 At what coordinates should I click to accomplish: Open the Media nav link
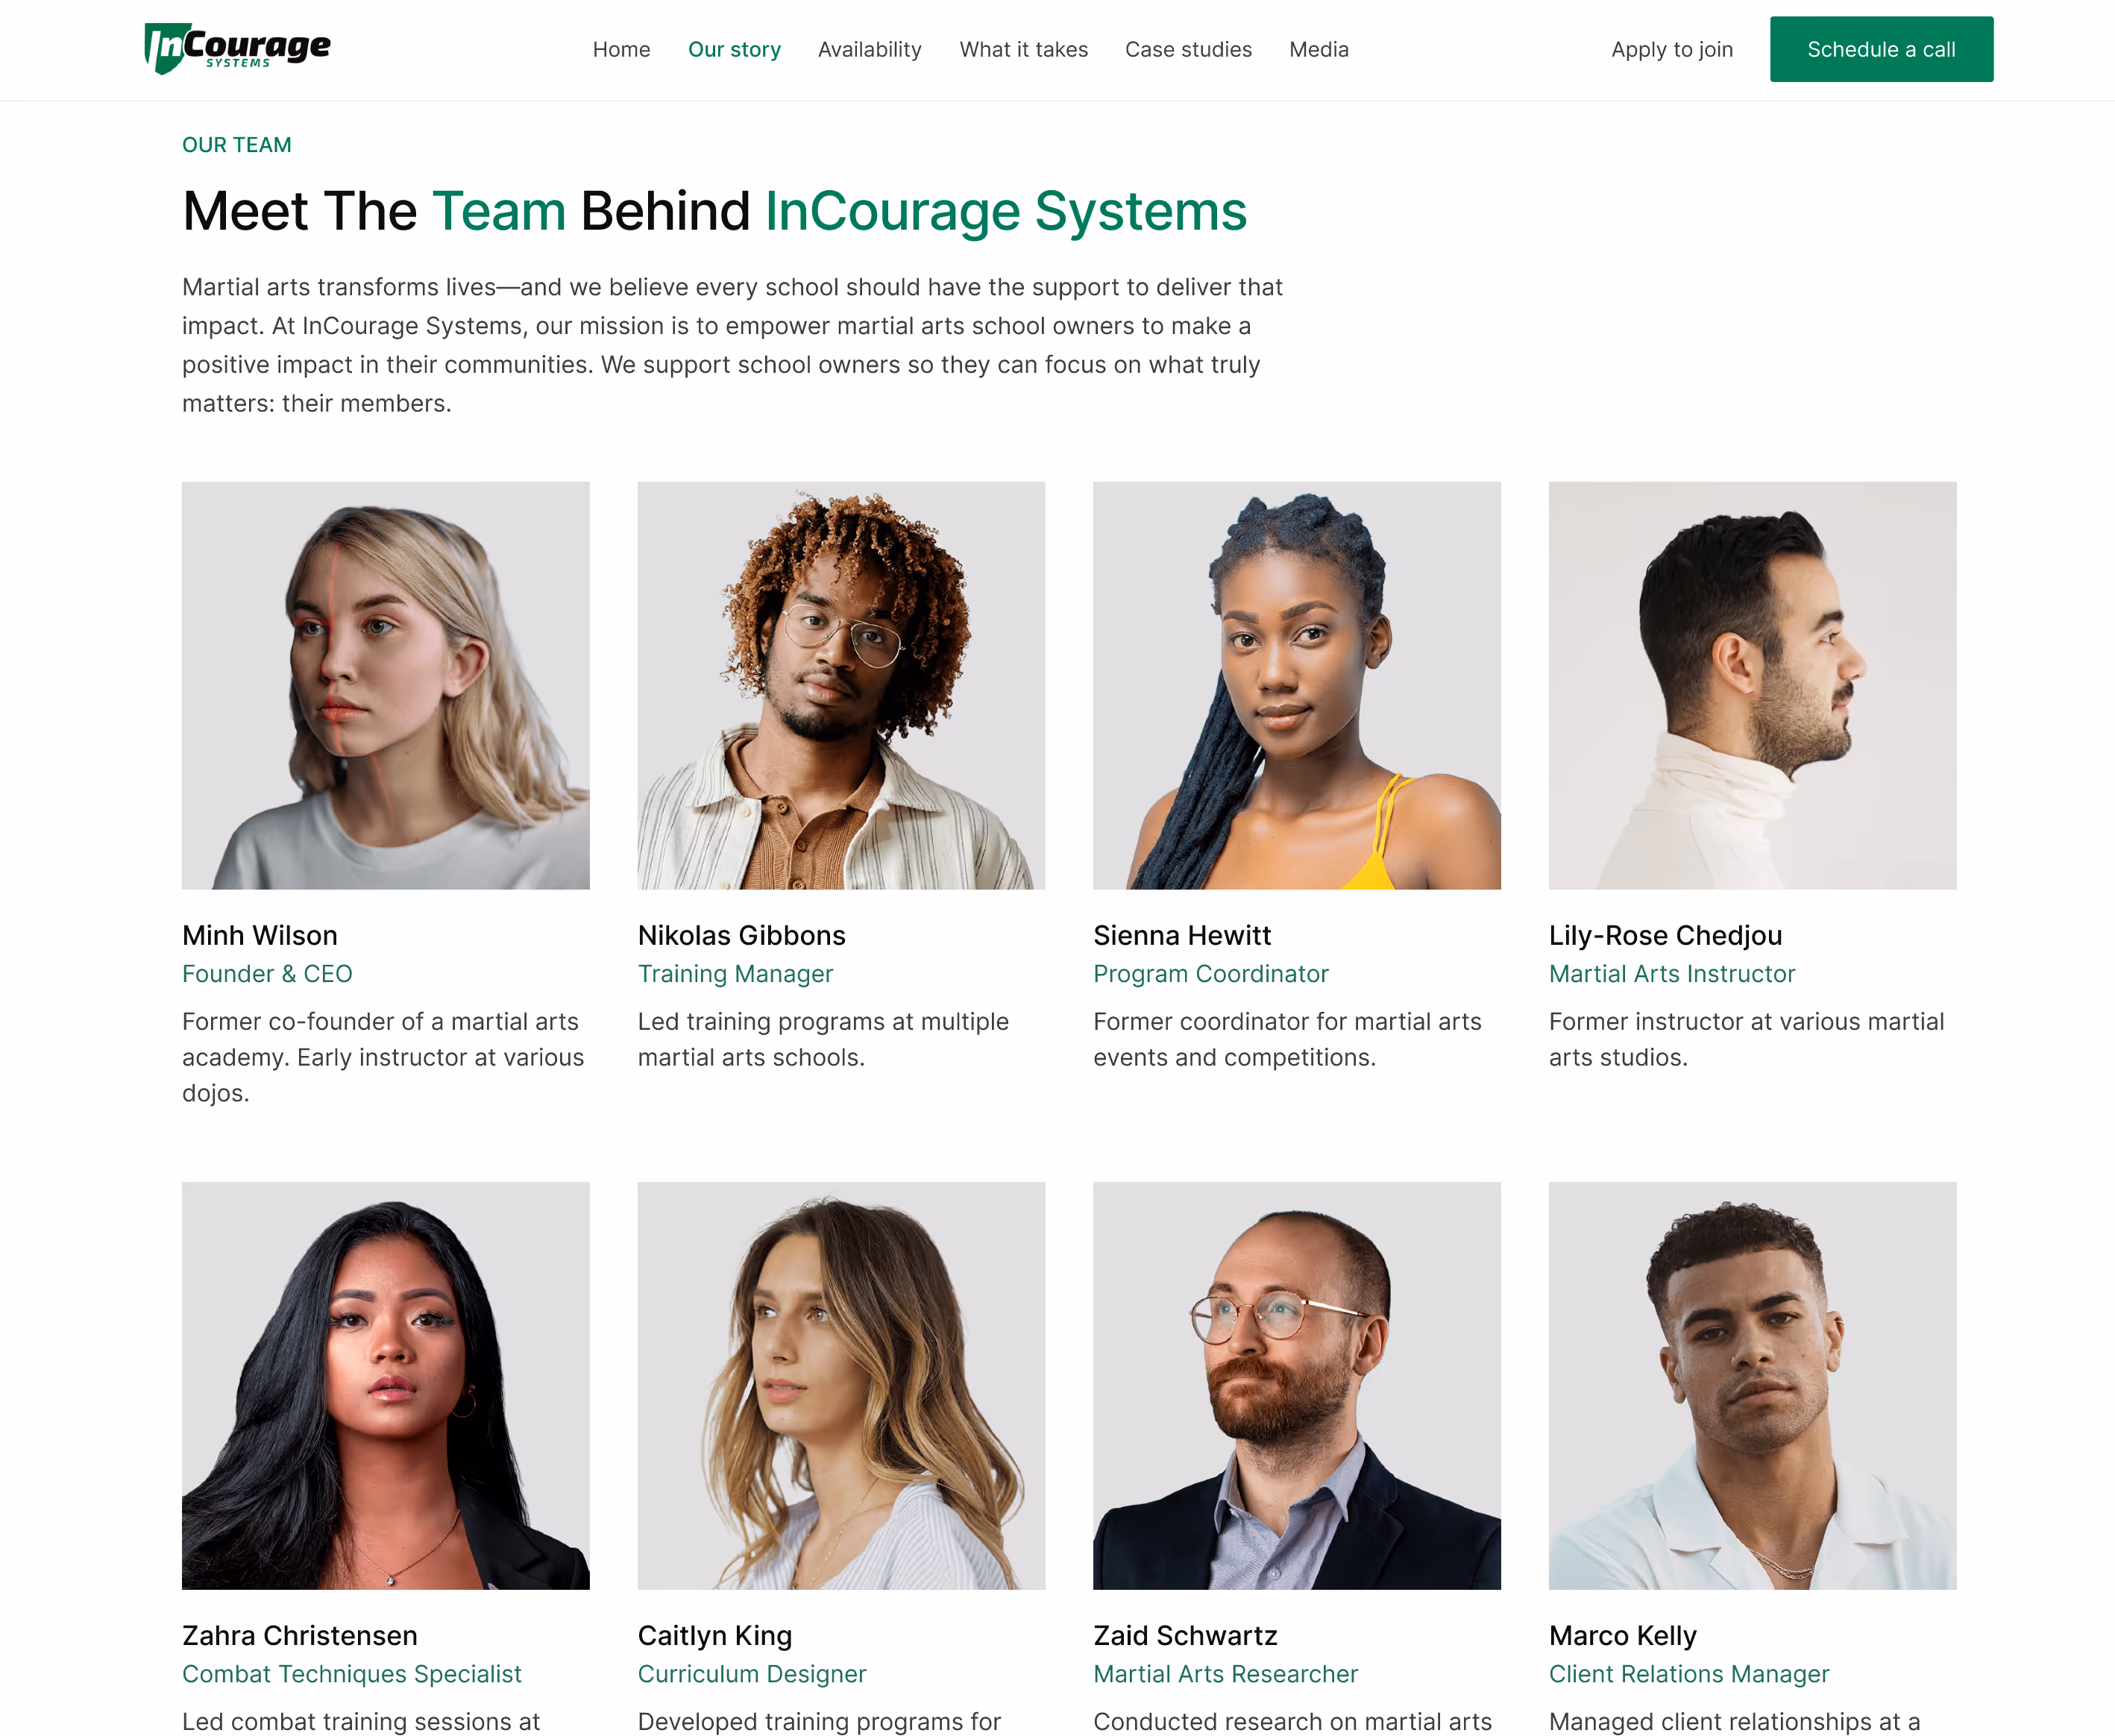point(1318,49)
